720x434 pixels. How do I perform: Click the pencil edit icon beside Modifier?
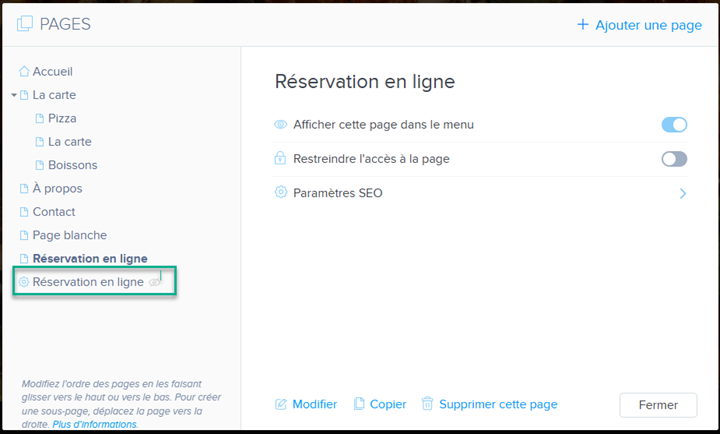281,404
